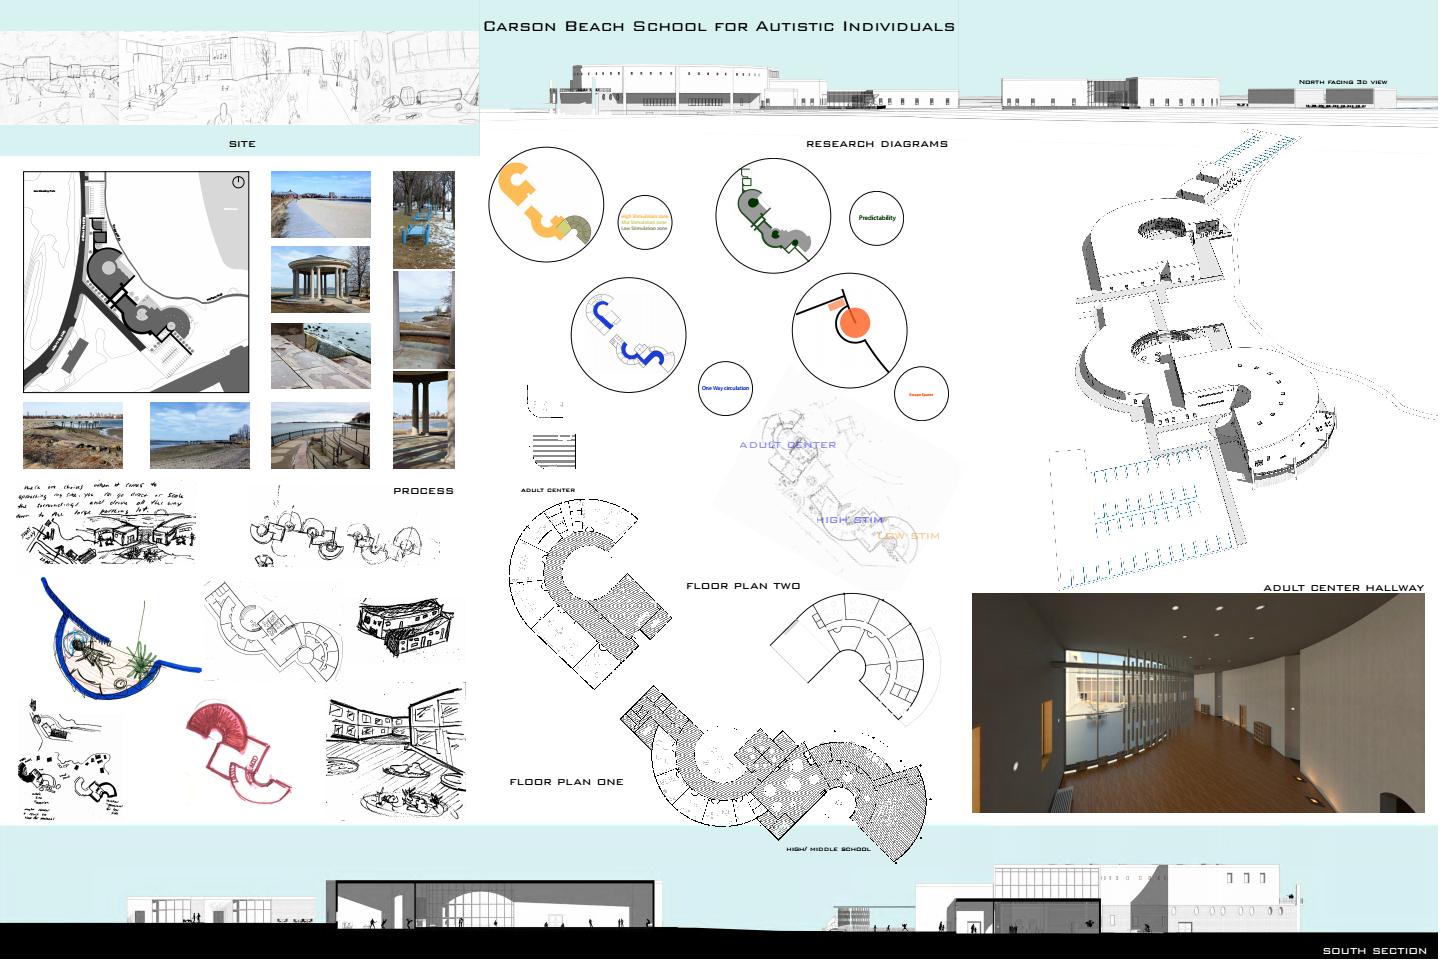1440x960 pixels.
Task: Click the green predictability plan diagram
Action: (772, 216)
